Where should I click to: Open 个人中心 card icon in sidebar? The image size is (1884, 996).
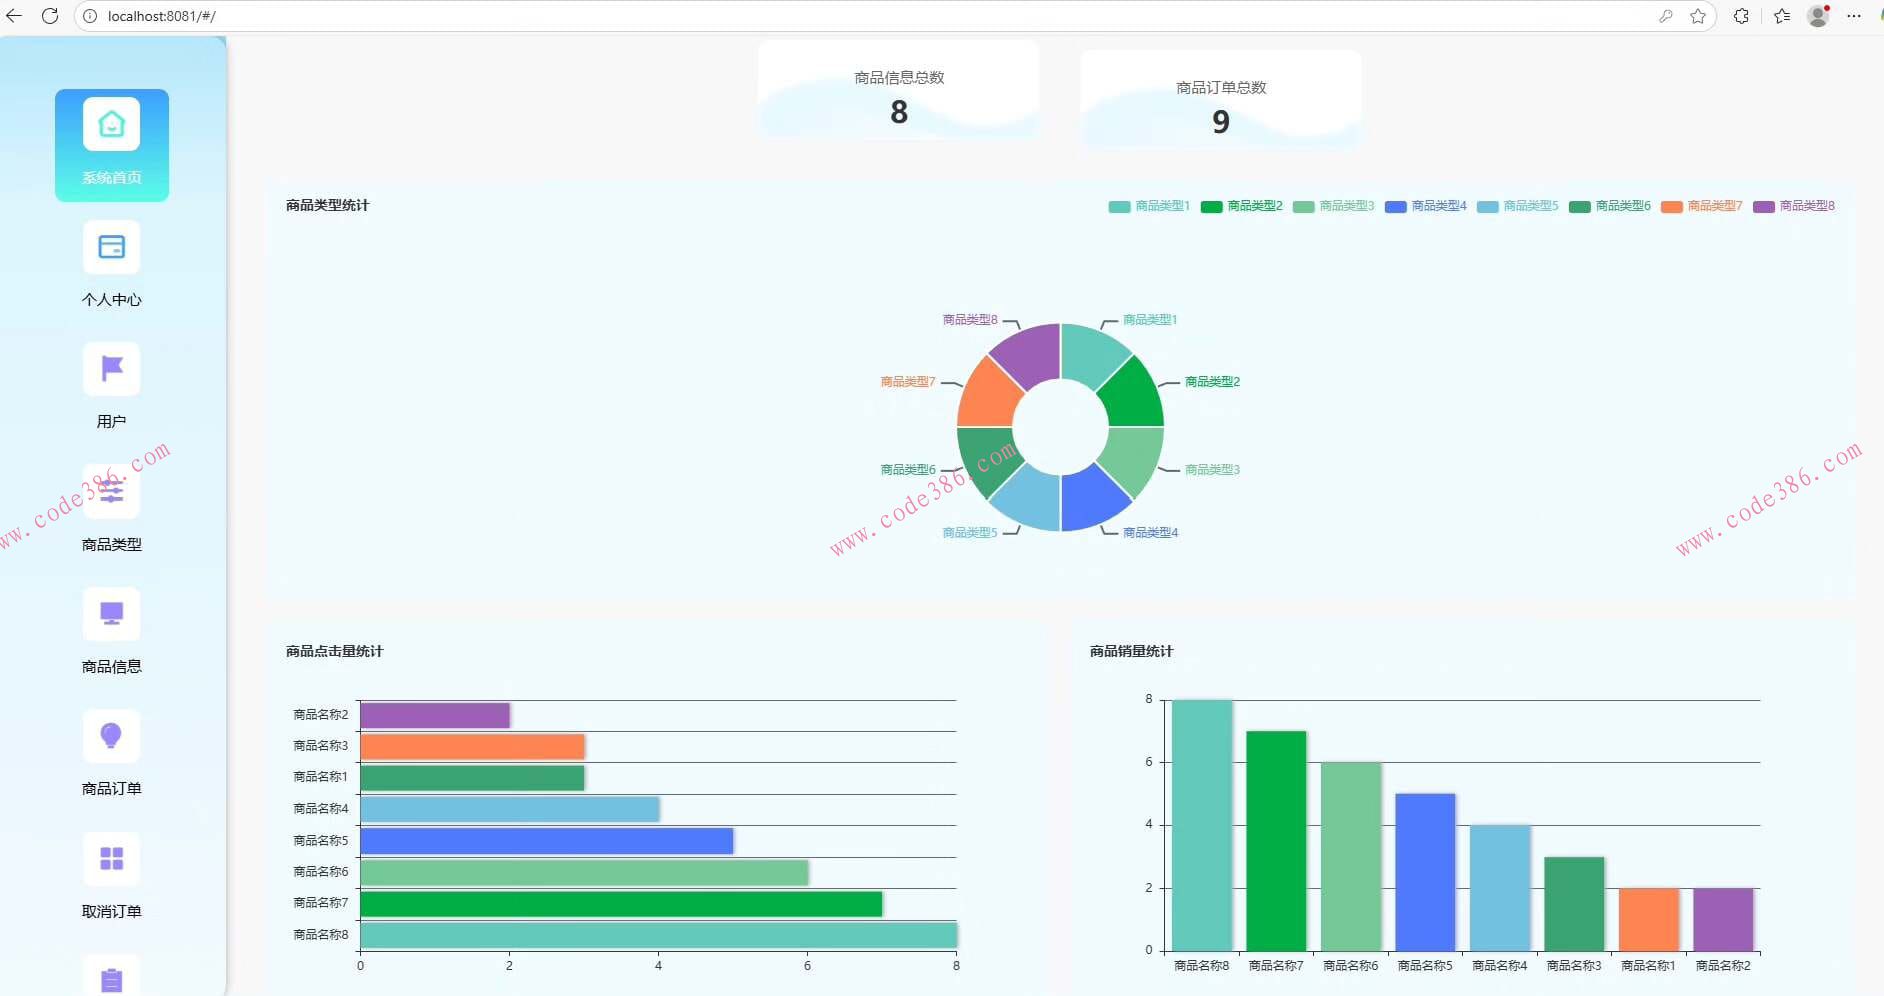click(112, 247)
